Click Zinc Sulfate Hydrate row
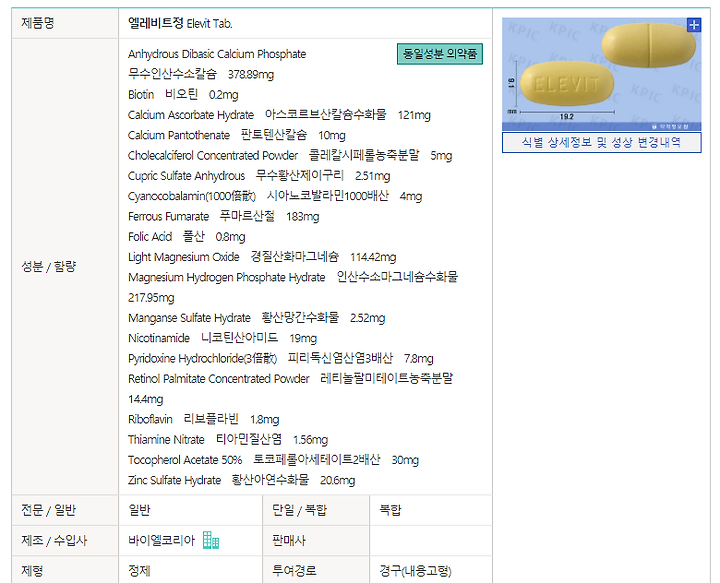The height and width of the screenshot is (583, 720). (242, 480)
